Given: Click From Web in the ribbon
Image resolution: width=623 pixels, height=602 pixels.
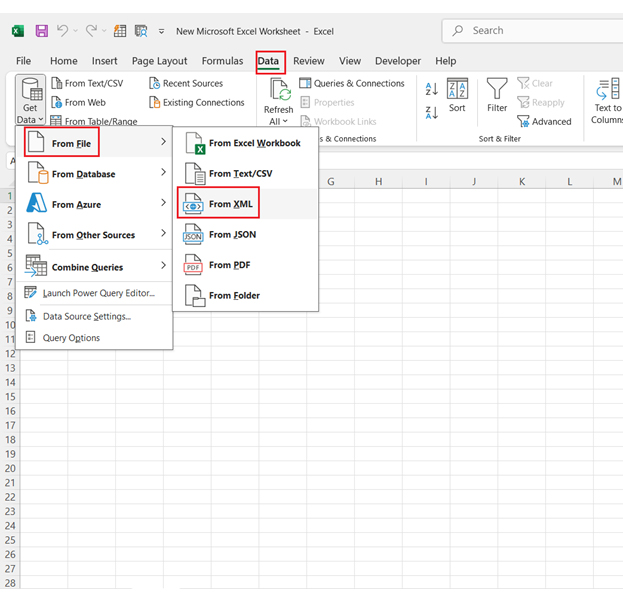Looking at the screenshot, I should pyautogui.click(x=79, y=102).
